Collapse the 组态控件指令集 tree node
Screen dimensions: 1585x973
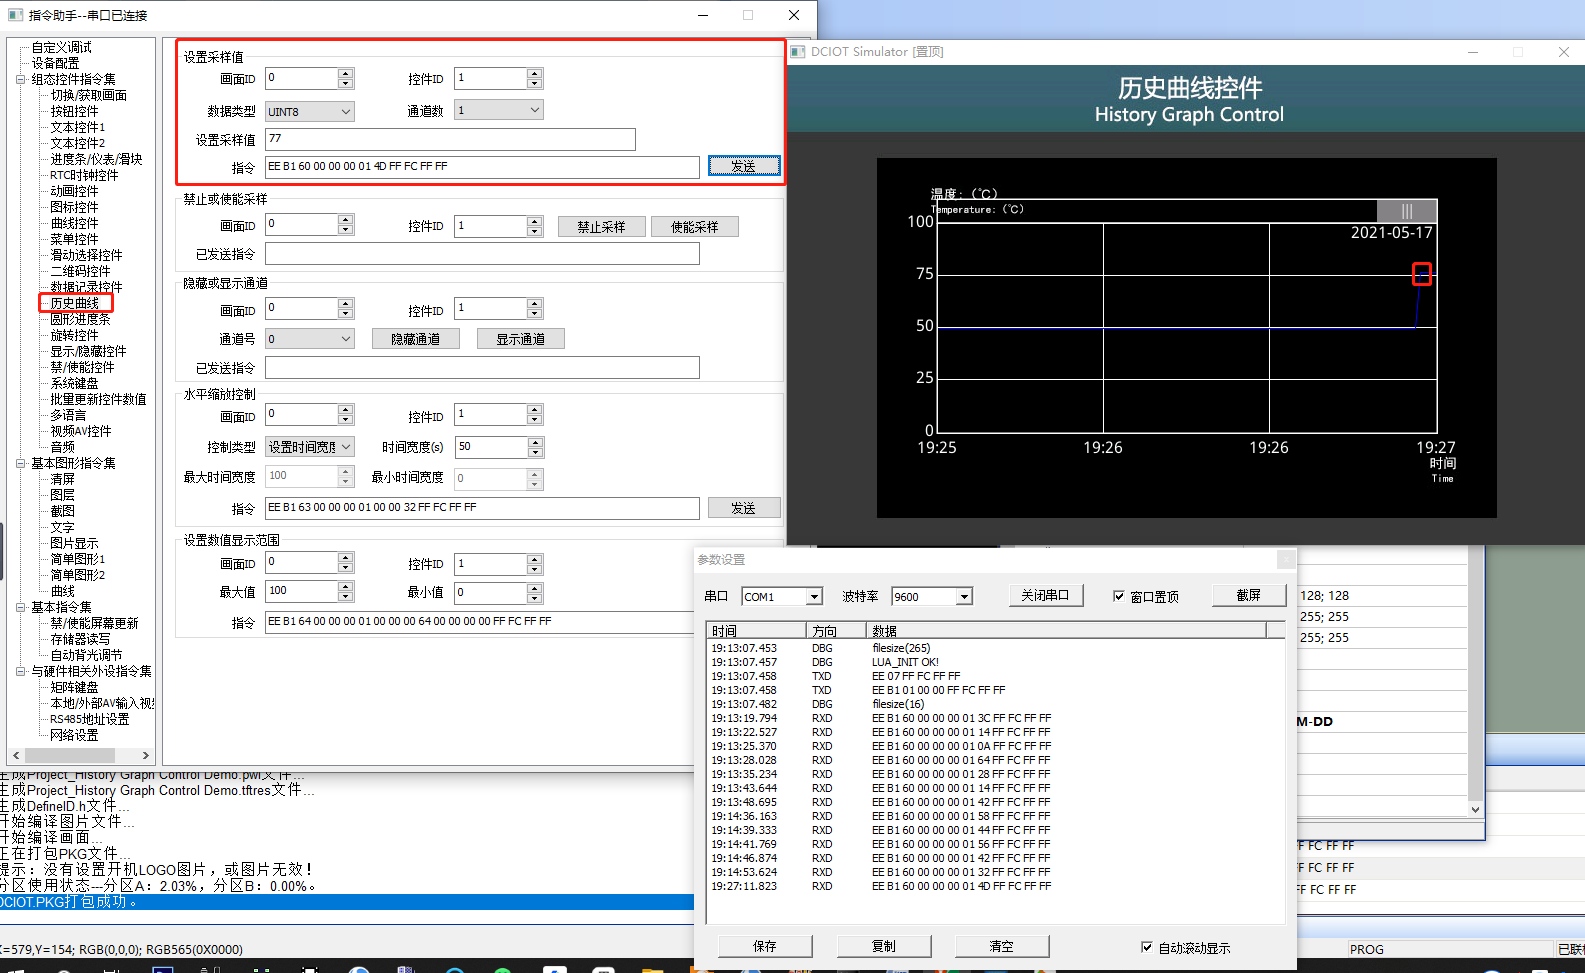tap(21, 79)
